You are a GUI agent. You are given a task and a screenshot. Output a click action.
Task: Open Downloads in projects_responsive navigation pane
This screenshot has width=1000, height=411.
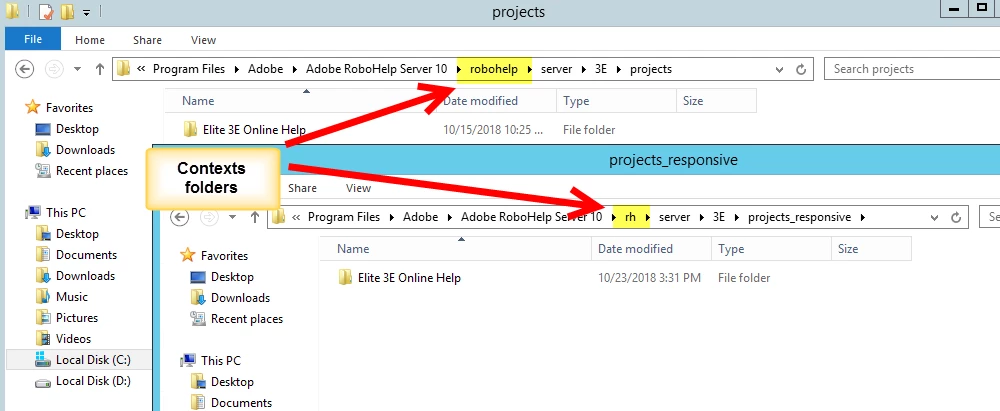click(x=230, y=298)
